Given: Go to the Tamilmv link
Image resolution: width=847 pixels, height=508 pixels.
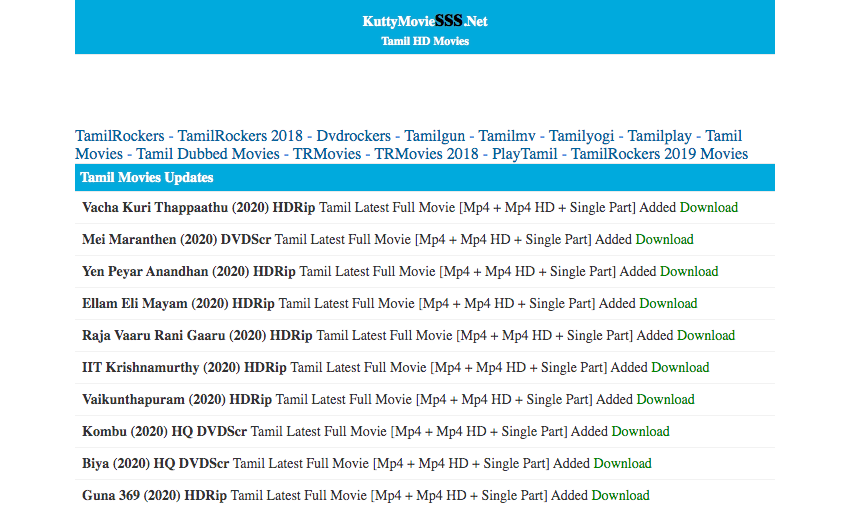Looking at the screenshot, I should click(x=506, y=136).
